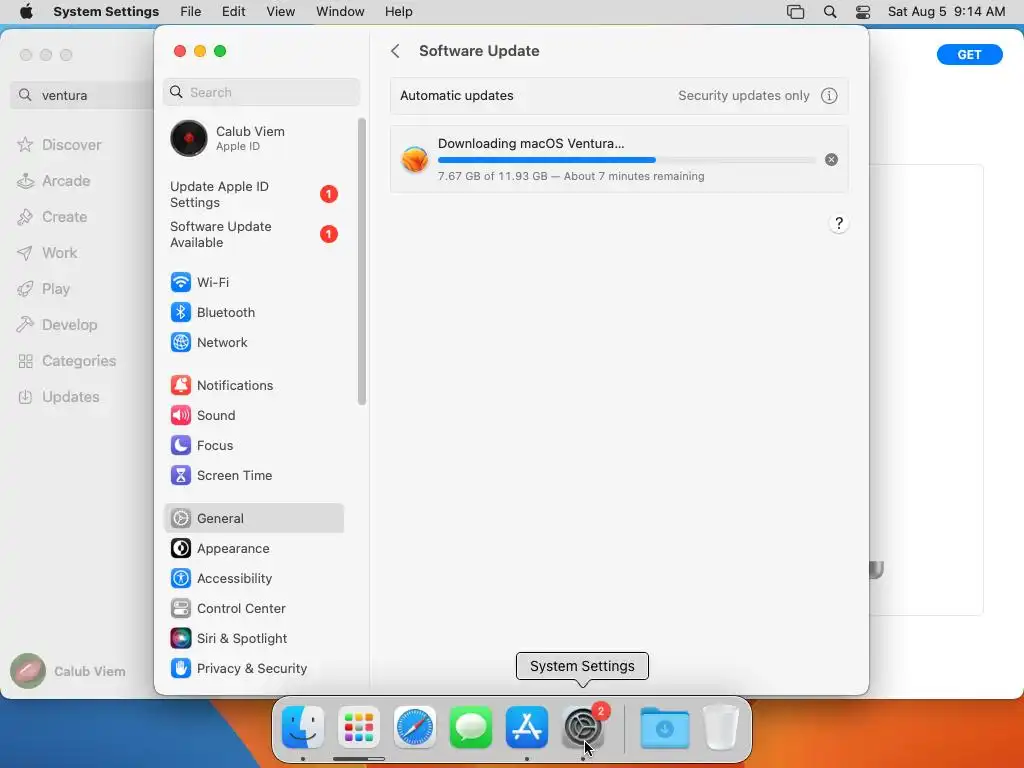This screenshot has width=1024, height=768.
Task: Open Finder from the Dock
Action: (302, 727)
